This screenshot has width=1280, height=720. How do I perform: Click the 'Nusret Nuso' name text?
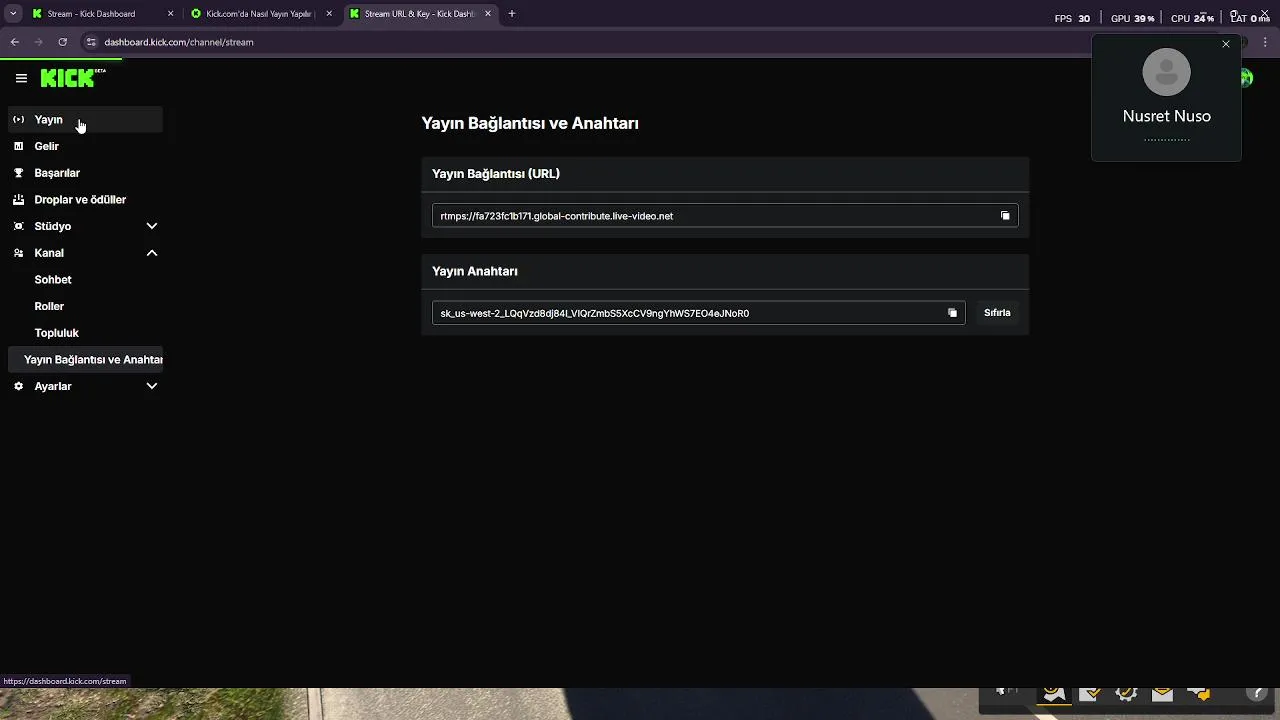pos(1166,116)
